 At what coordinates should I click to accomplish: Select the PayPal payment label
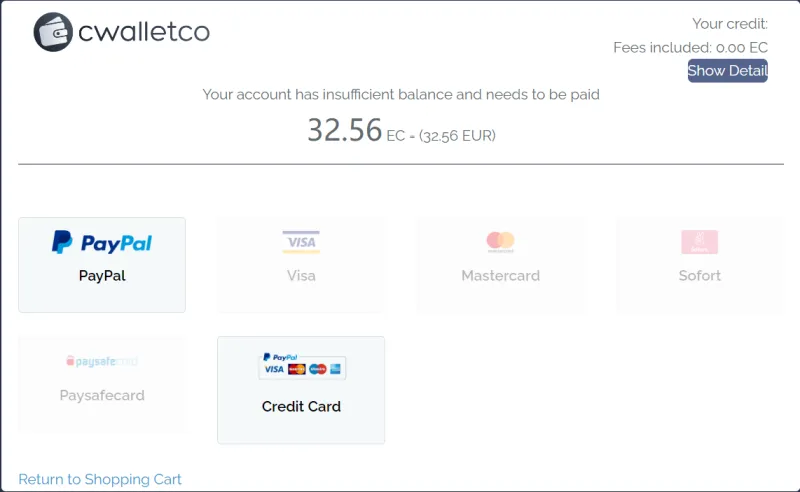[x=102, y=275]
